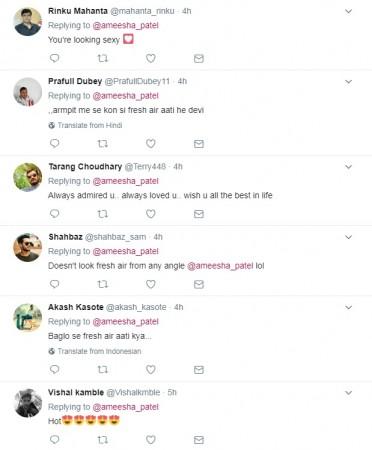Screen dimensions: 372x450
Task: Retweet Prafull Dubey's armpit tweet
Action: pyautogui.click(x=102, y=144)
